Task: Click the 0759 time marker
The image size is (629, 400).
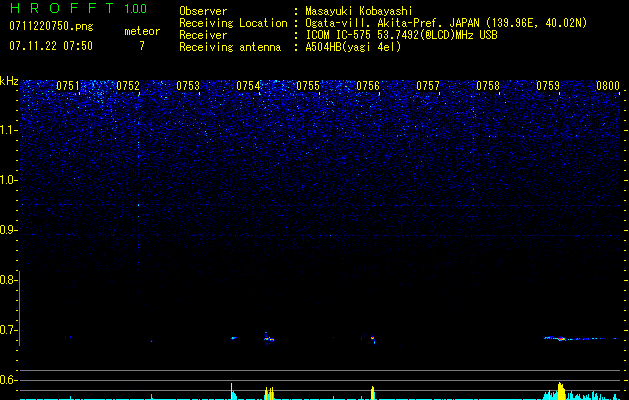Action: [548, 86]
